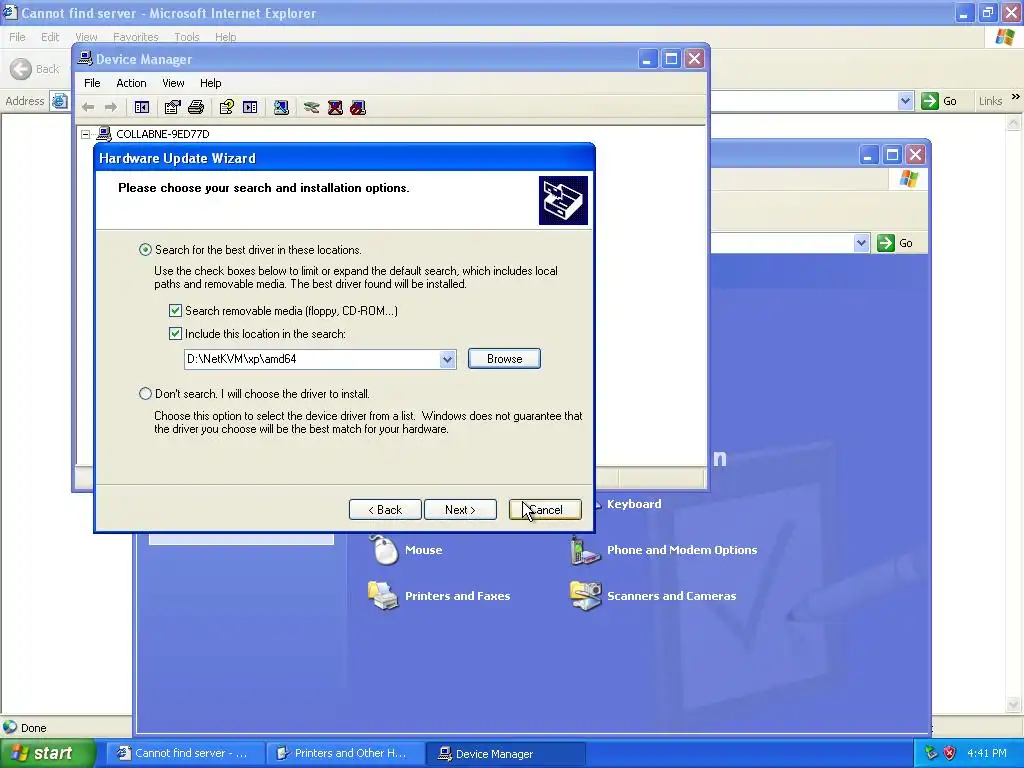Switch to Device Manager taskbar item
Viewport: 1024px width, 768px height.
505,753
